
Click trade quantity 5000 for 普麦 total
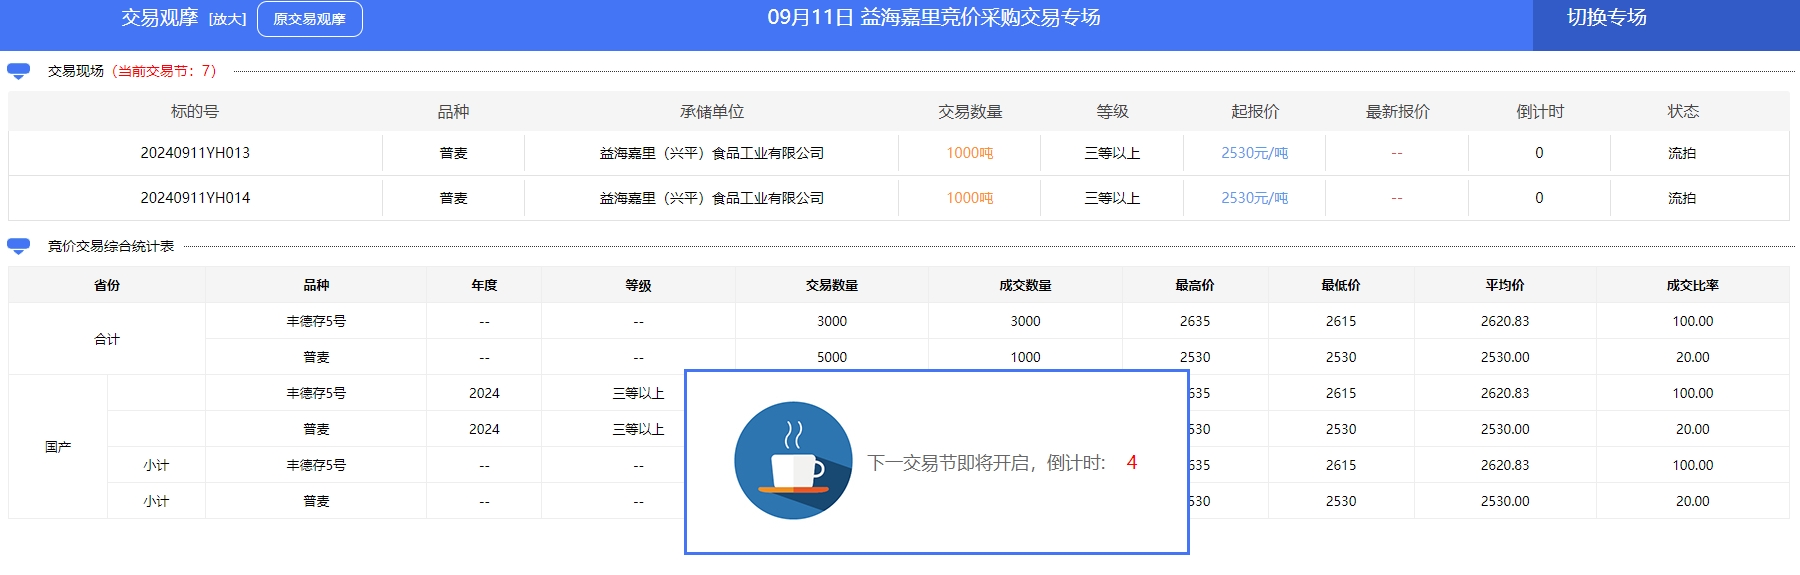click(832, 357)
